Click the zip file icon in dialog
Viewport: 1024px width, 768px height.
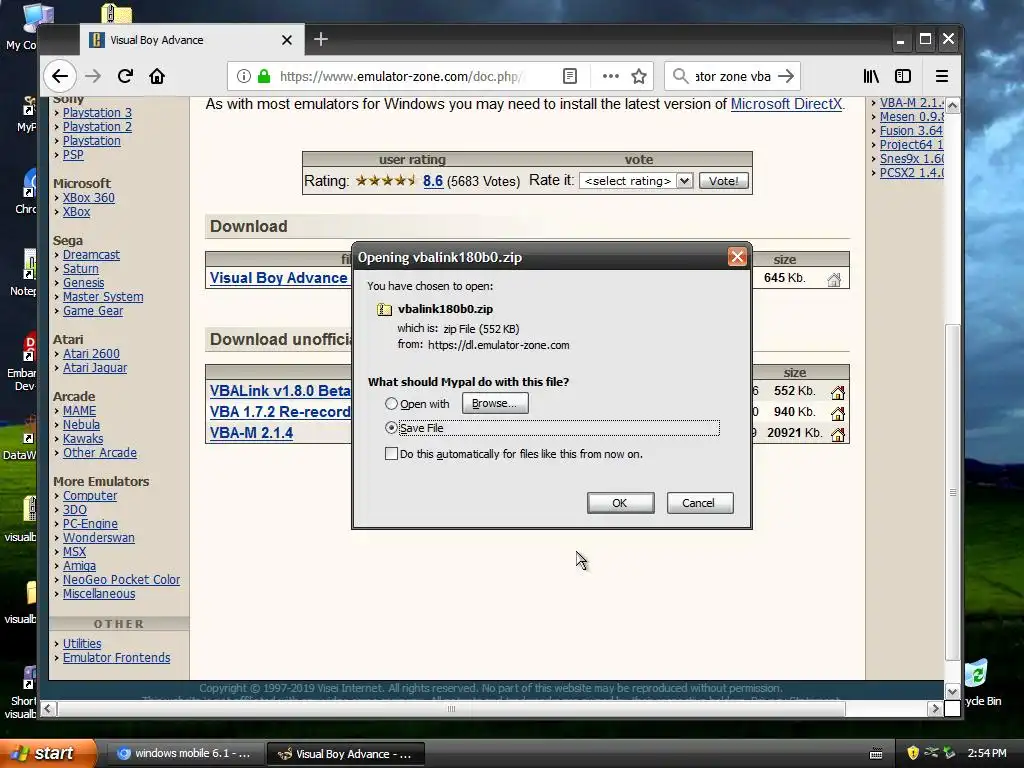384,309
